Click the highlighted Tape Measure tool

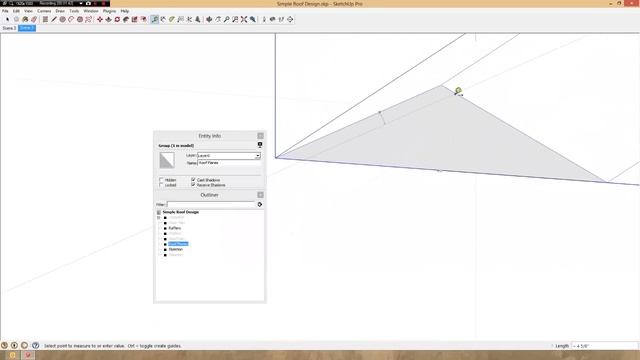154,19
